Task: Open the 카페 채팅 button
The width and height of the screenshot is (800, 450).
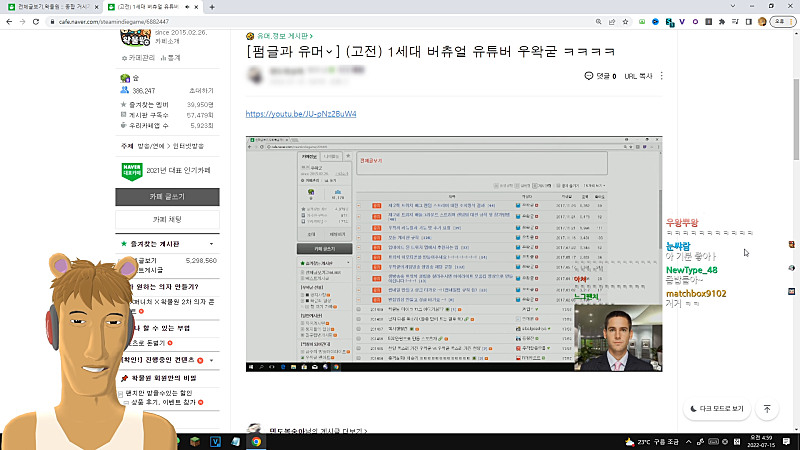Action: (167, 219)
